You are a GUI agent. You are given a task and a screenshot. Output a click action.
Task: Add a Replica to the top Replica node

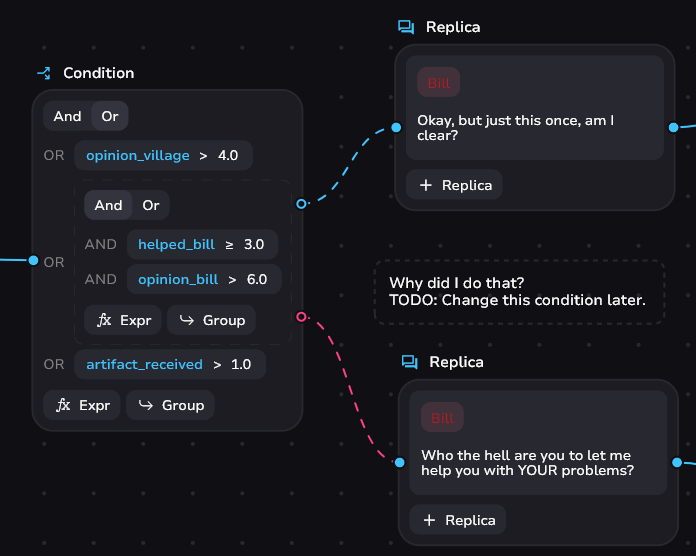coord(455,185)
